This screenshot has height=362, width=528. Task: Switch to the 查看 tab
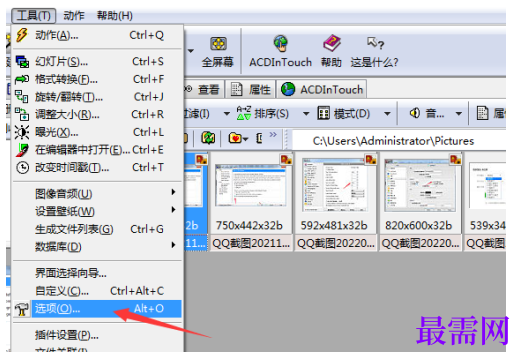pyautogui.click(x=204, y=90)
